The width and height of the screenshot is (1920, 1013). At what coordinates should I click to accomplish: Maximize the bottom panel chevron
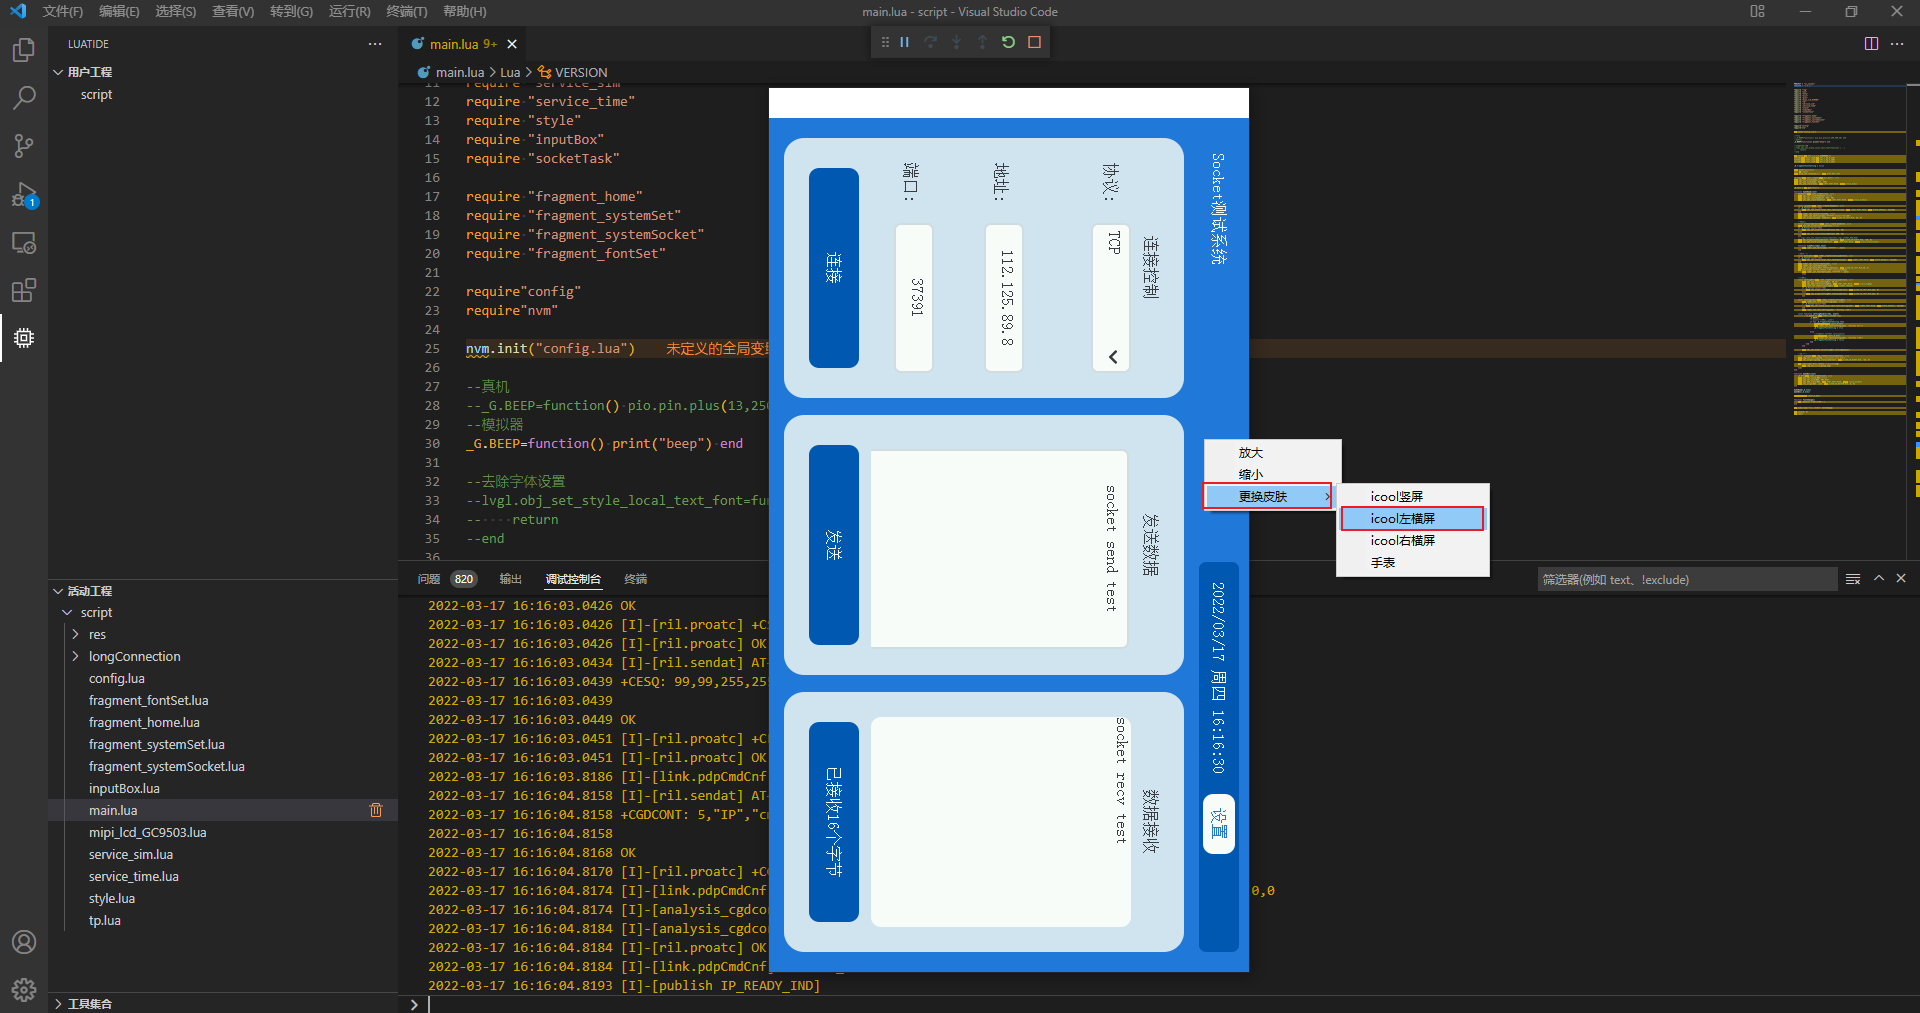(1879, 578)
